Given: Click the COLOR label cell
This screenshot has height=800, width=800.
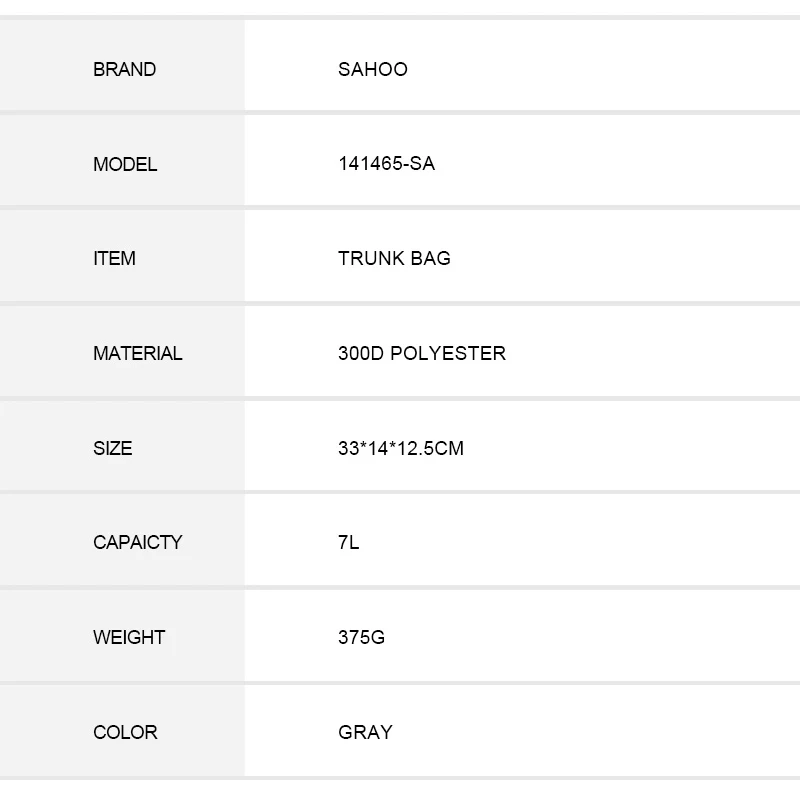Looking at the screenshot, I should (x=125, y=732).
